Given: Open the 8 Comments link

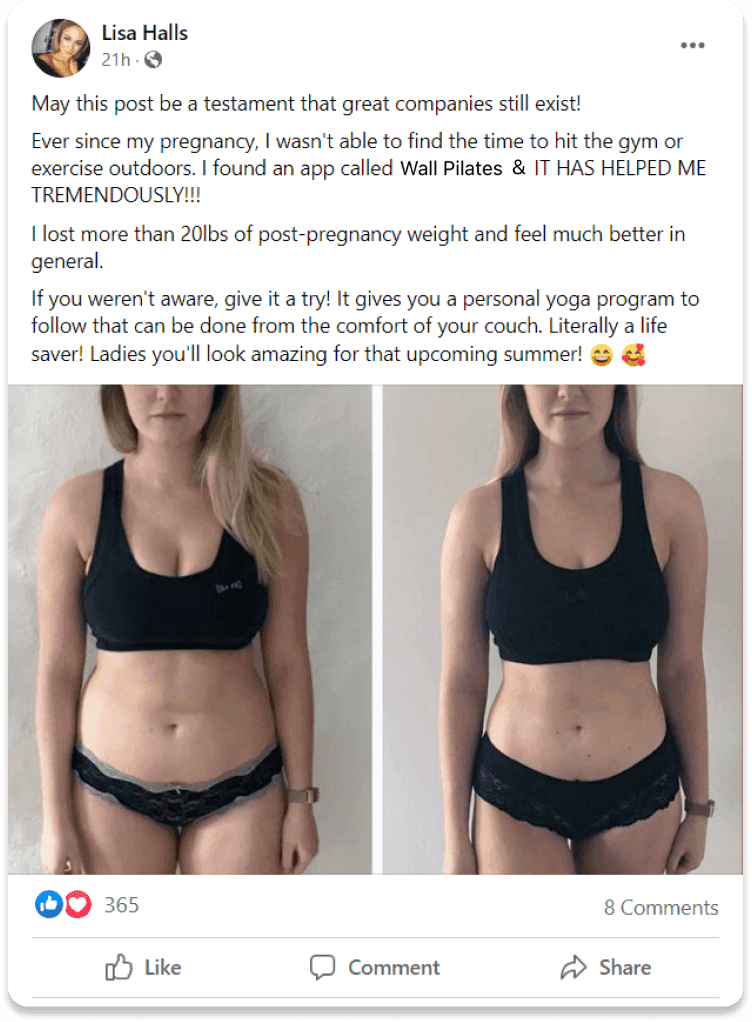Looking at the screenshot, I should [661, 907].
